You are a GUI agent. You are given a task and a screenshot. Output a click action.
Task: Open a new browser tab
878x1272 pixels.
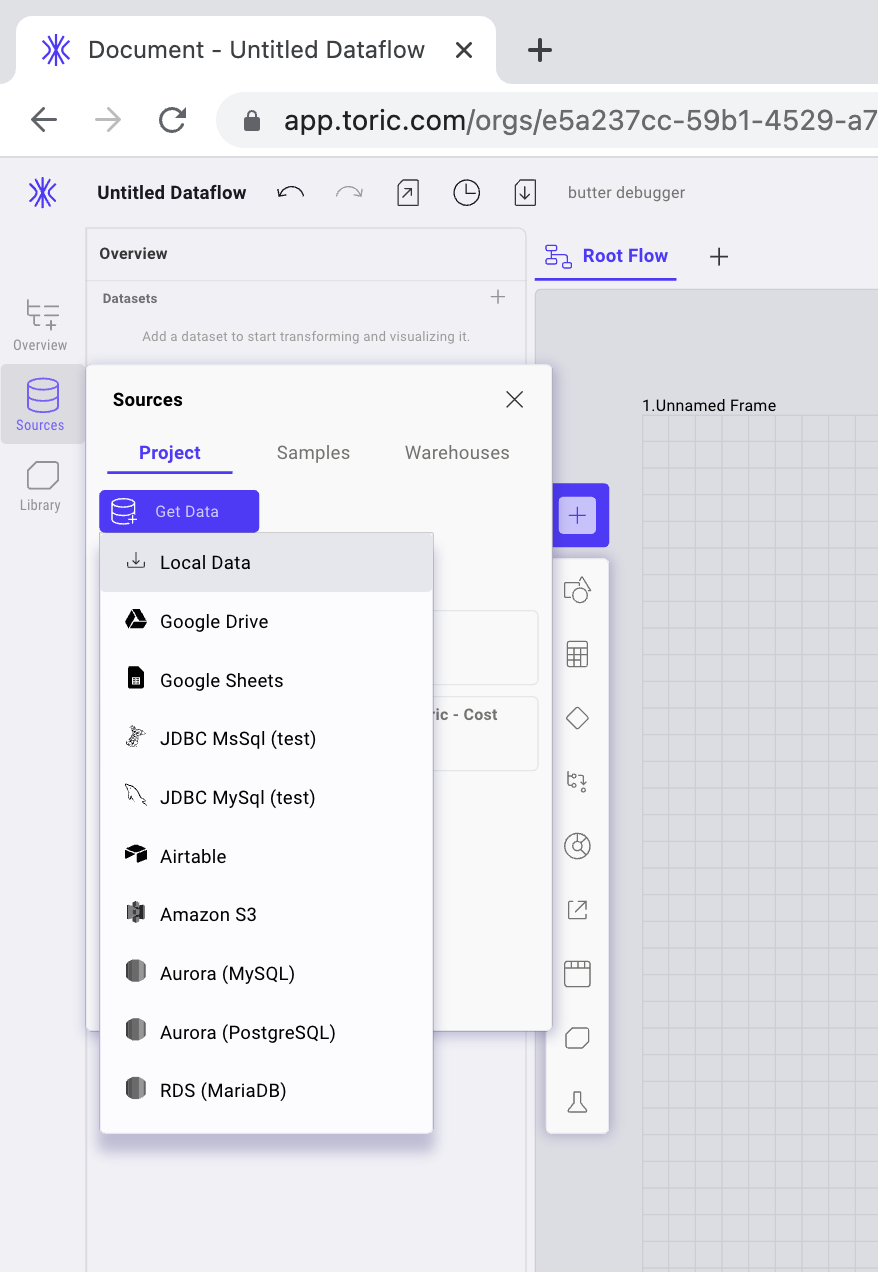[539, 50]
